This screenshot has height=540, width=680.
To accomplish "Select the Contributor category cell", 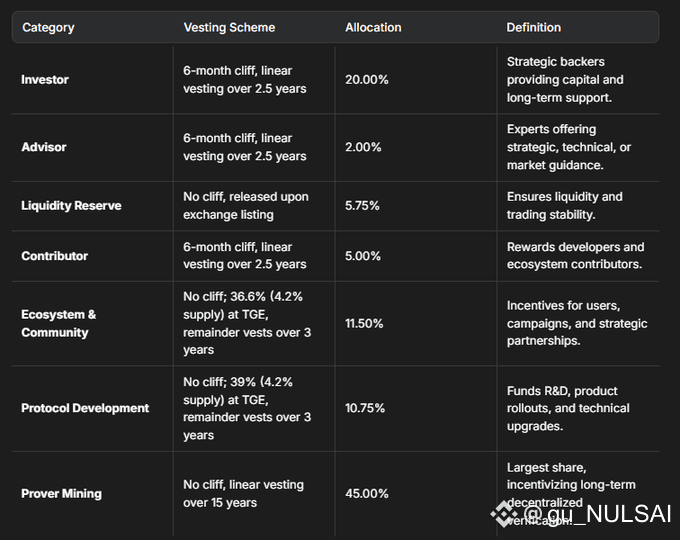I will 54,255.
